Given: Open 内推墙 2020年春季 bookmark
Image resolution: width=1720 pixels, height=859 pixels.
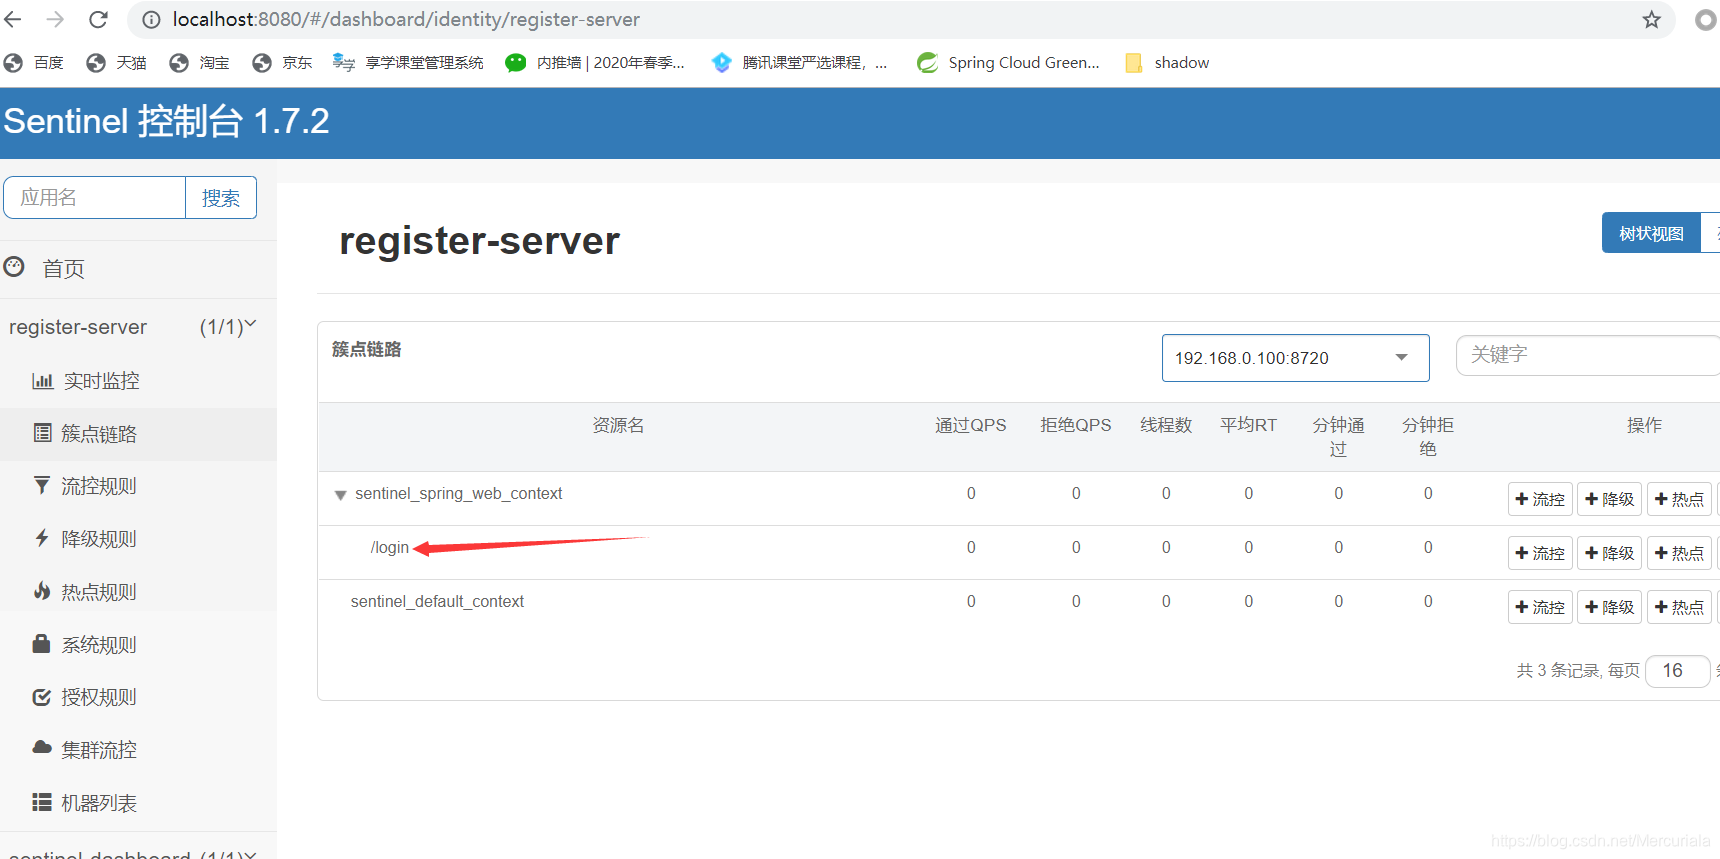Looking at the screenshot, I should click(595, 63).
